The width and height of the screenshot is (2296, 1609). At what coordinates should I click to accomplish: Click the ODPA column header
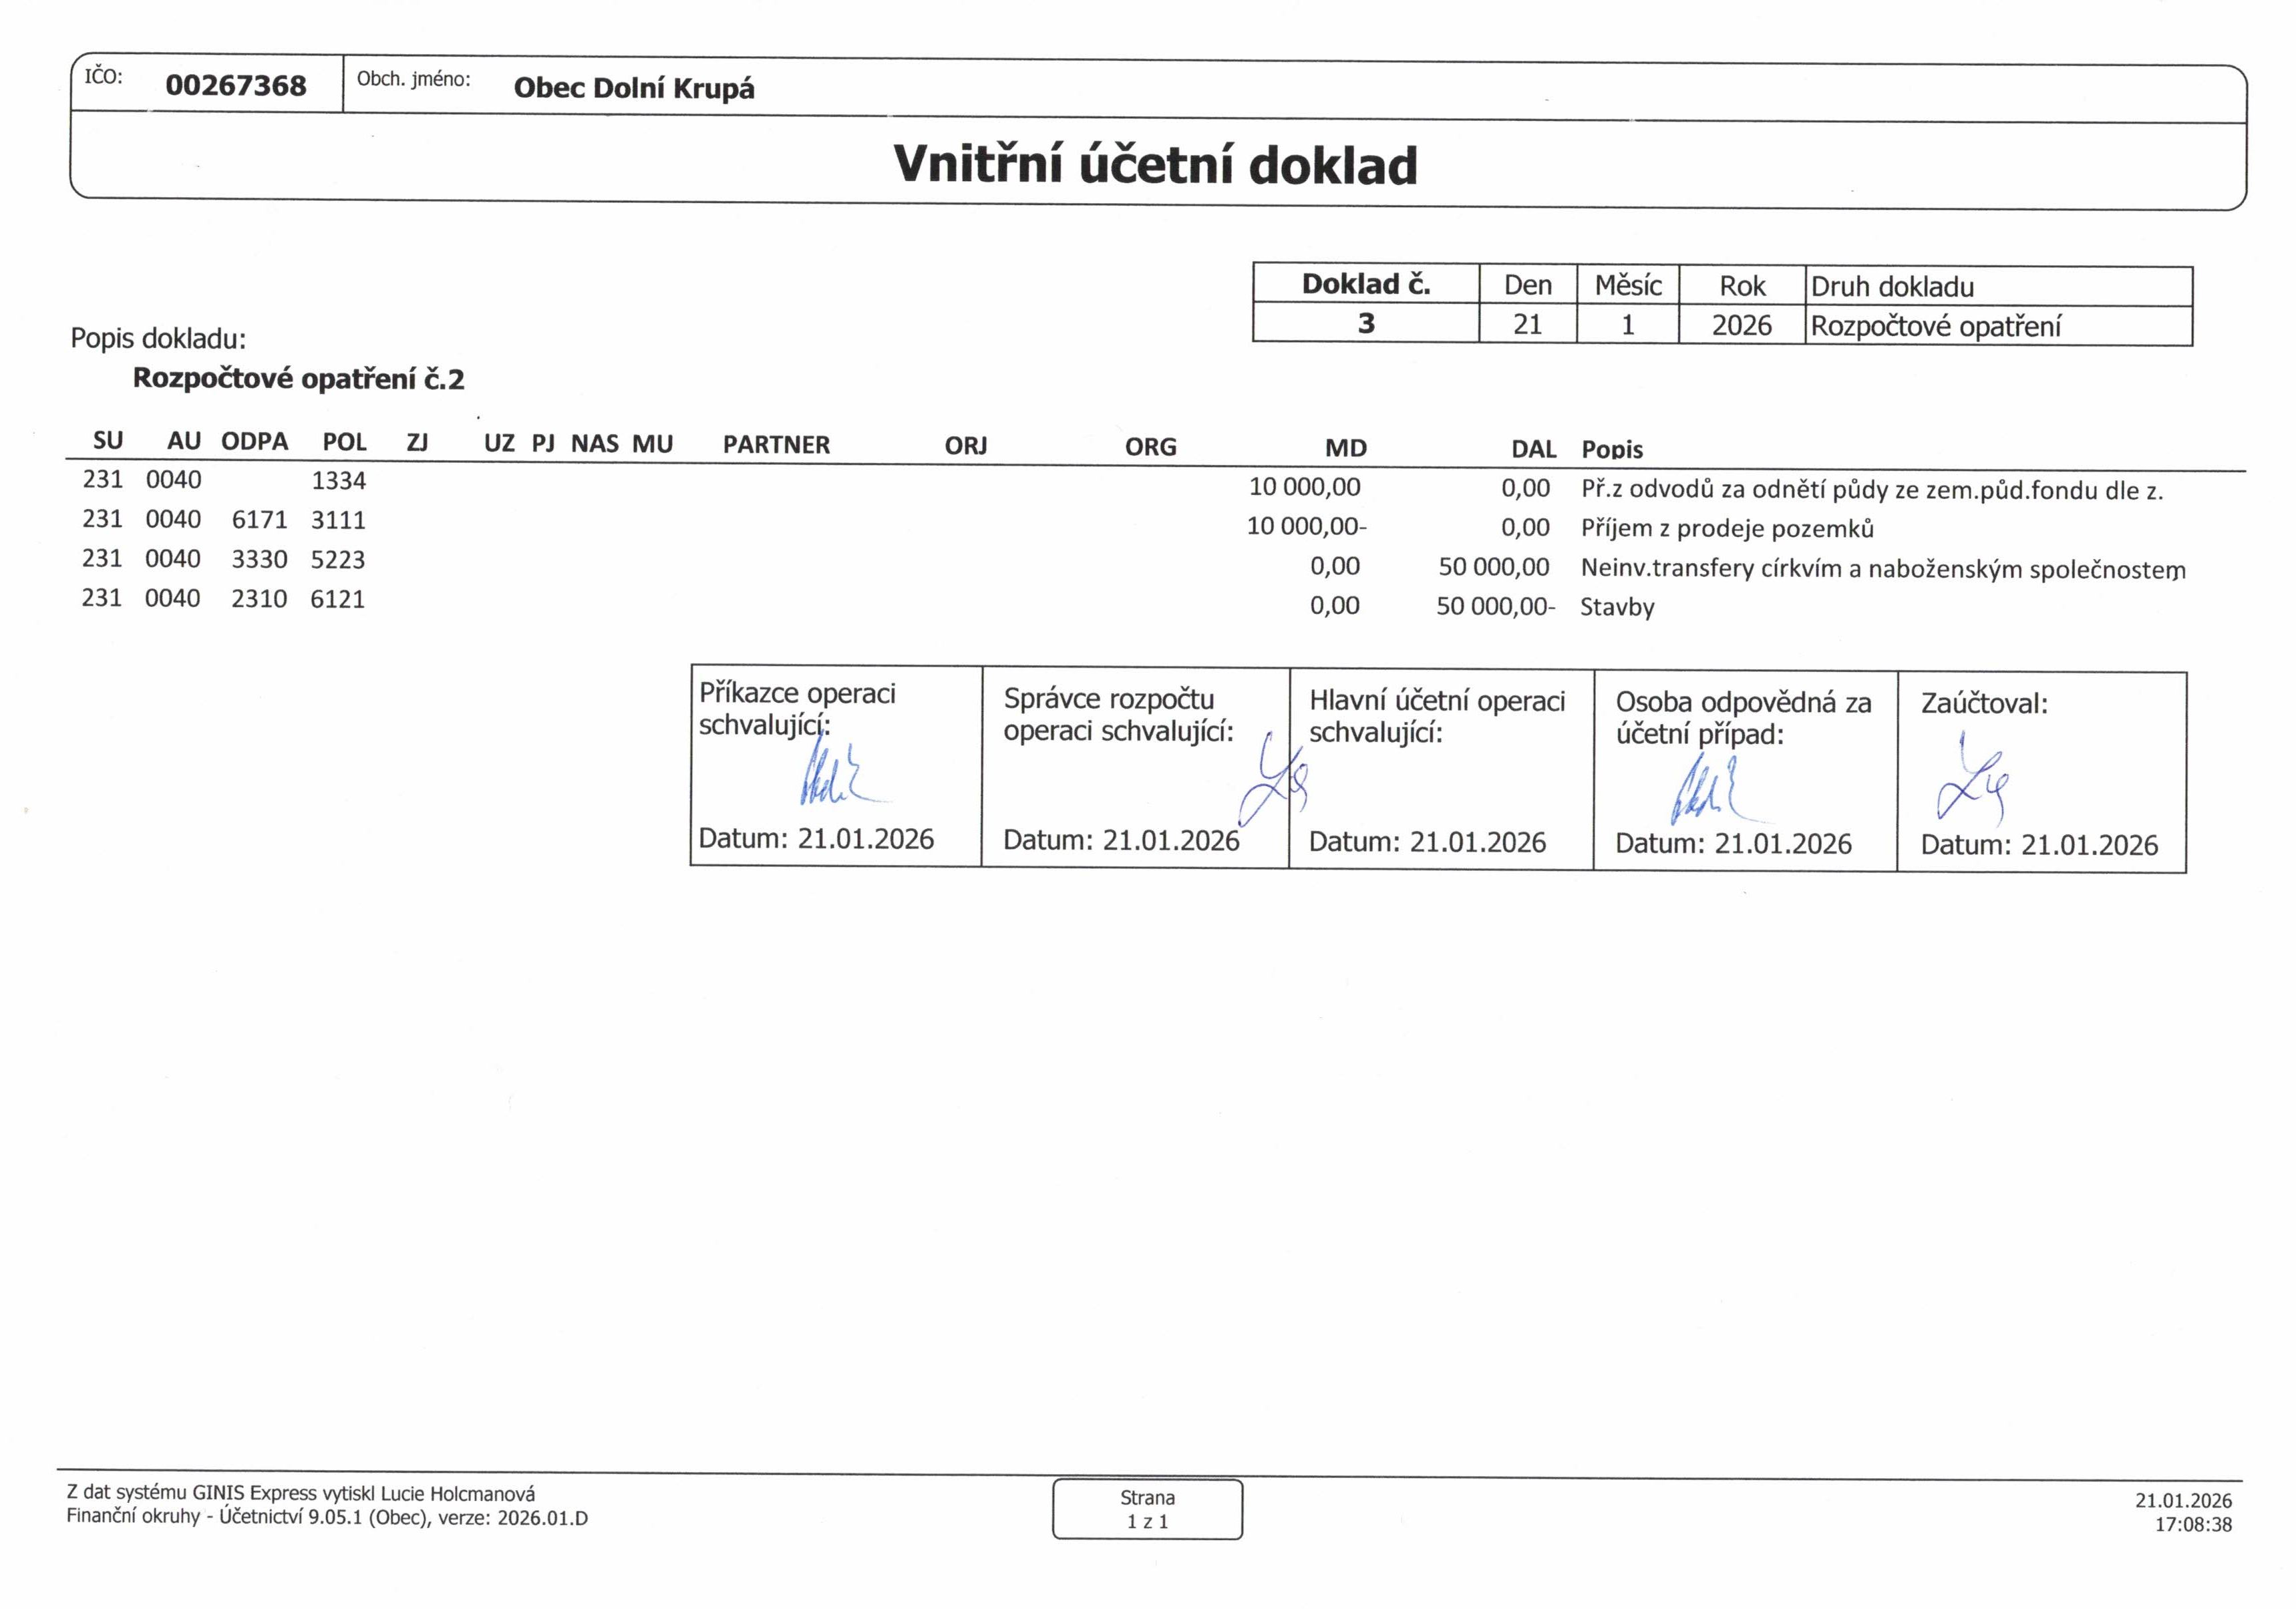[x=254, y=441]
